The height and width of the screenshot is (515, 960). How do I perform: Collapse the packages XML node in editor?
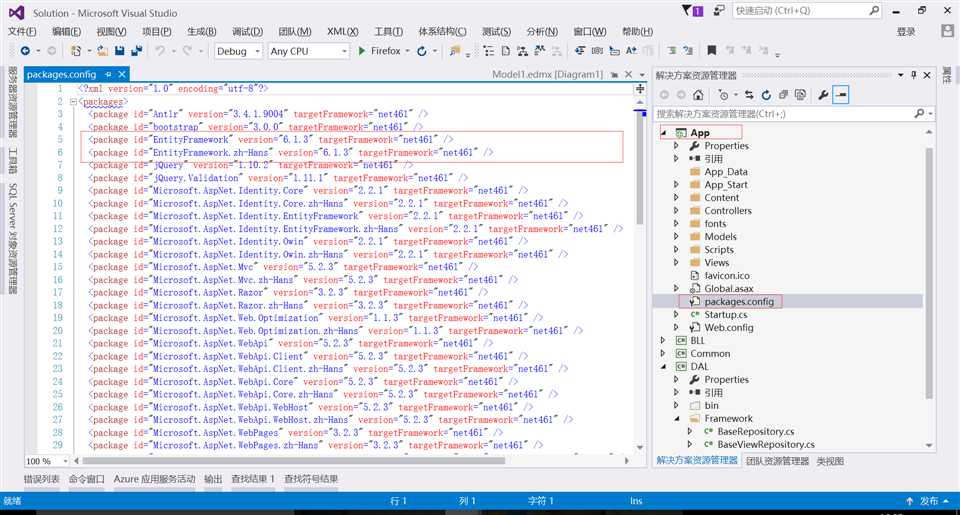73,102
